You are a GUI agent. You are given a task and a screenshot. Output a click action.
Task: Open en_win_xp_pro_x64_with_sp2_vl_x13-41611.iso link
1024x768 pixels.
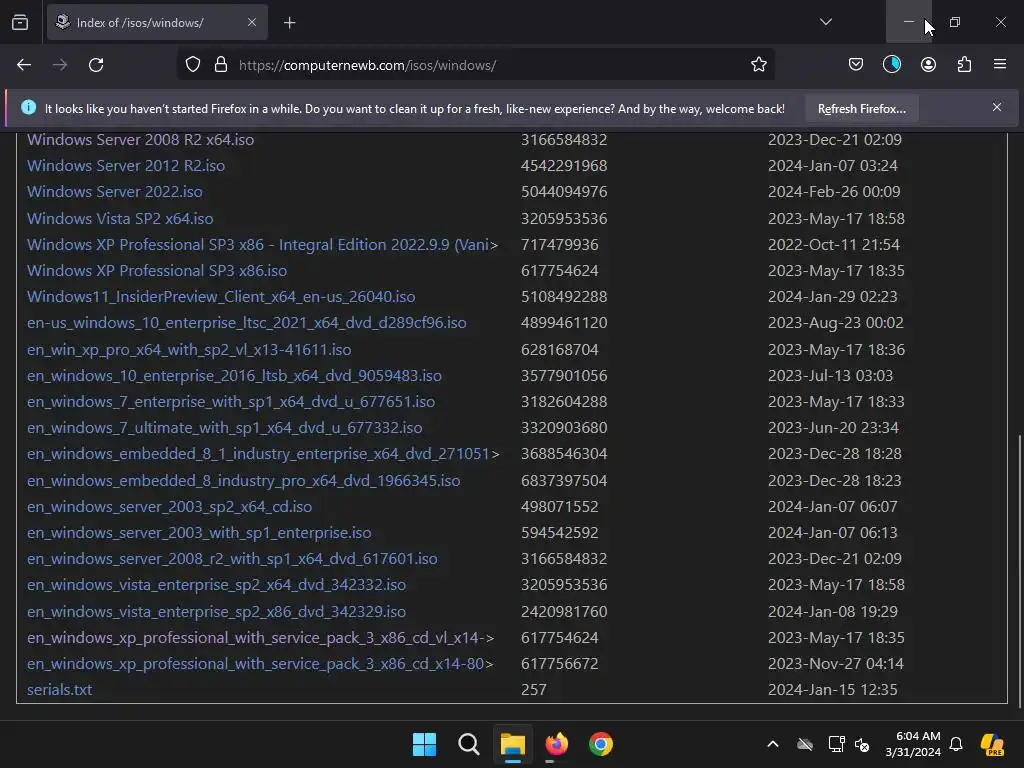189,350
